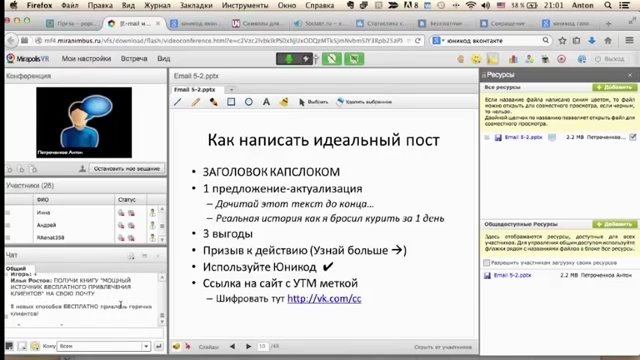Image resolution: width=640 pixels, height=360 pixels.
Task: Go to next slide arrow
Action: pyautogui.click(x=249, y=347)
